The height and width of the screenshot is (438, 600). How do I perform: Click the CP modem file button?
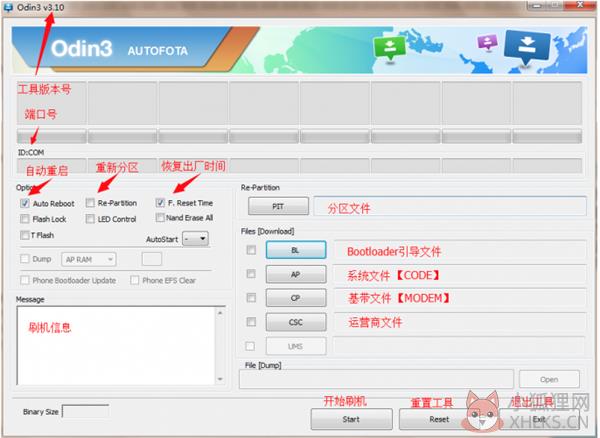[296, 298]
